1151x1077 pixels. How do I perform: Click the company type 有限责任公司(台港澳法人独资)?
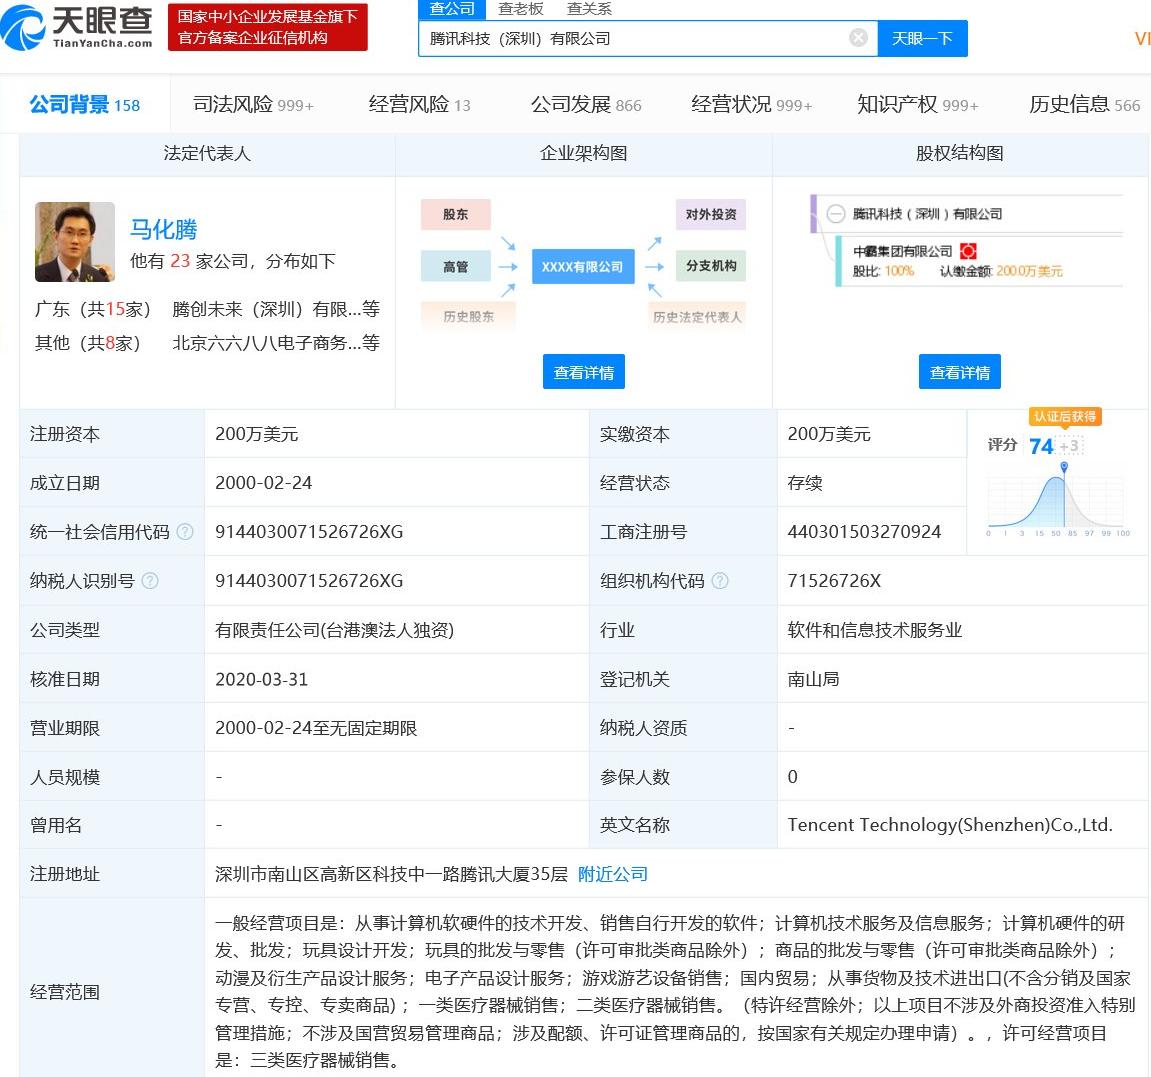coord(334,630)
